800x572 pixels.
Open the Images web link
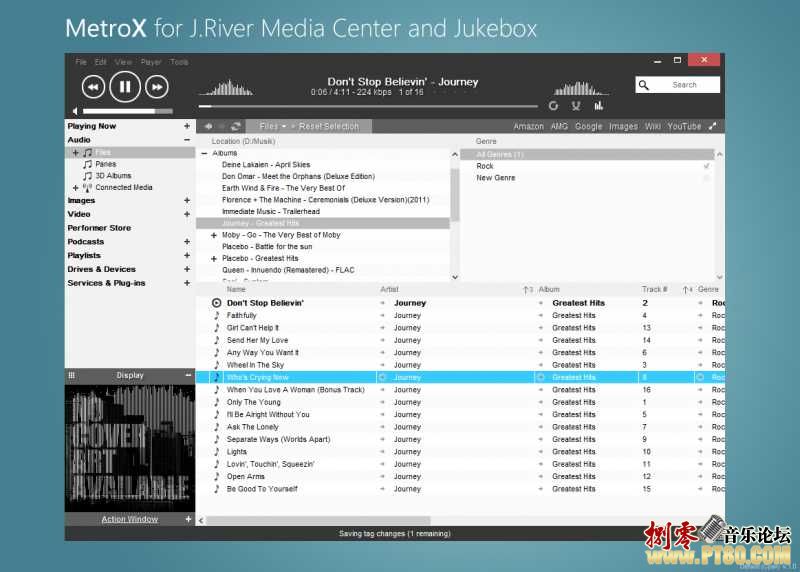pos(623,126)
